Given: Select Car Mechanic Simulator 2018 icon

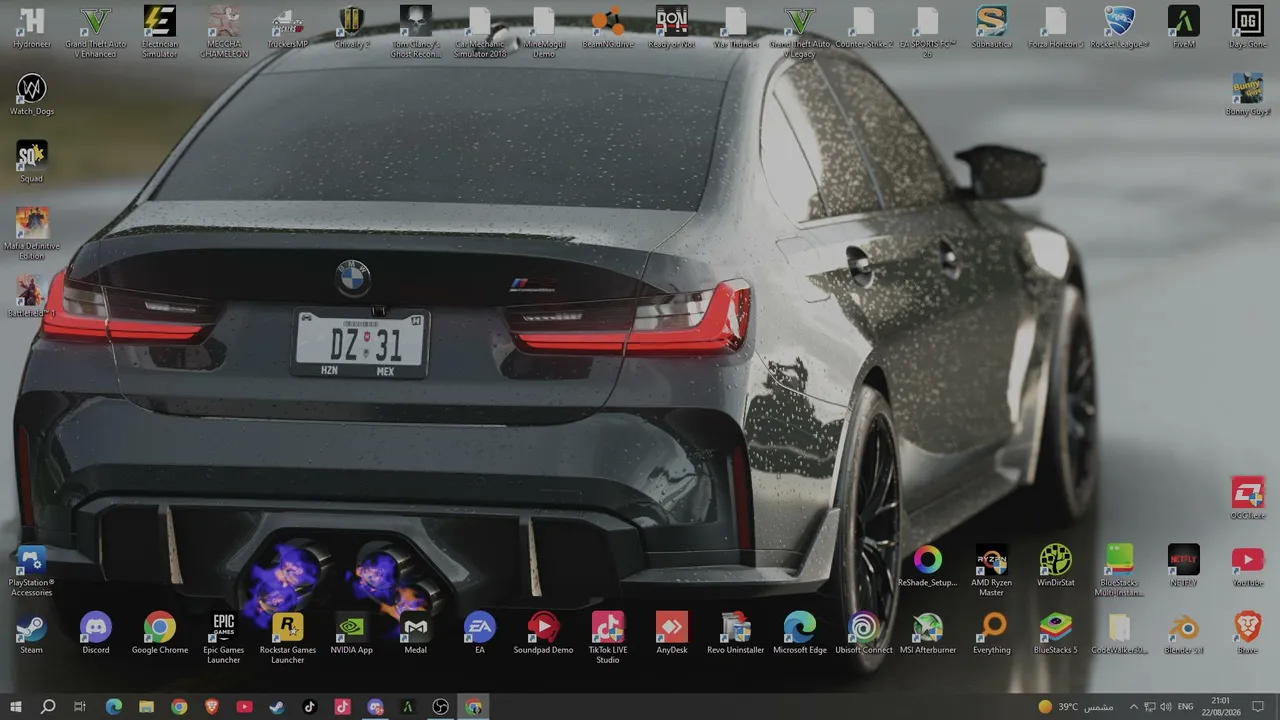Looking at the screenshot, I should pyautogui.click(x=480, y=32).
